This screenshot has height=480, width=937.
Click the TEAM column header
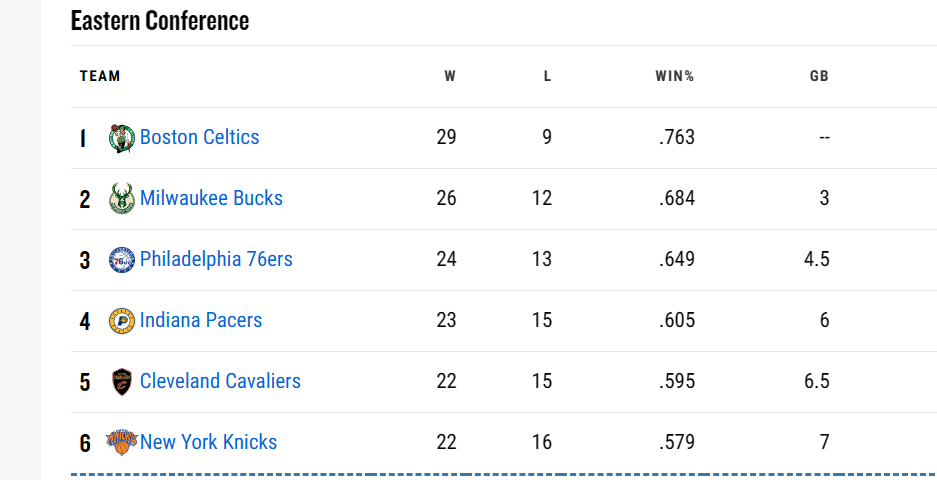pos(100,76)
